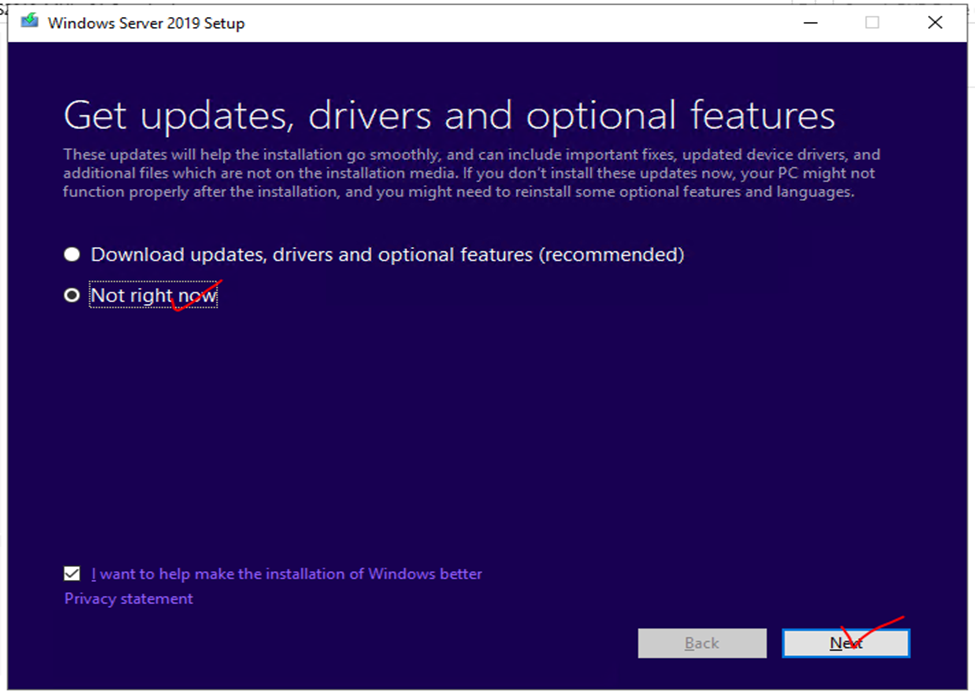
Task: Click the Windows Server 2019 Setup title text
Action: (x=146, y=23)
